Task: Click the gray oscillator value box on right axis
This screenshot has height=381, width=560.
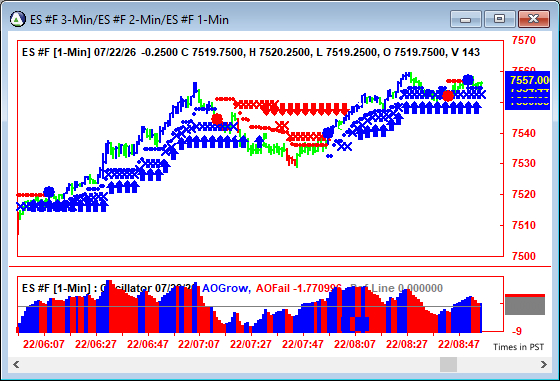Action: pyautogui.click(x=525, y=305)
